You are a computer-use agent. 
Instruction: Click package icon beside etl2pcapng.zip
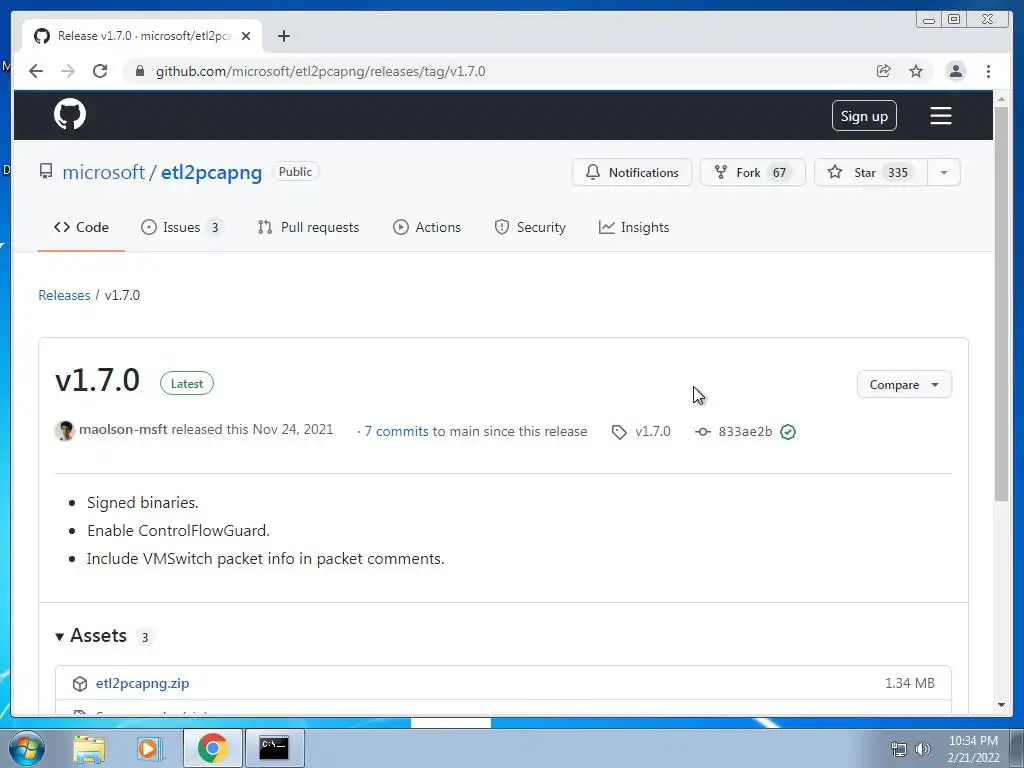(80, 684)
